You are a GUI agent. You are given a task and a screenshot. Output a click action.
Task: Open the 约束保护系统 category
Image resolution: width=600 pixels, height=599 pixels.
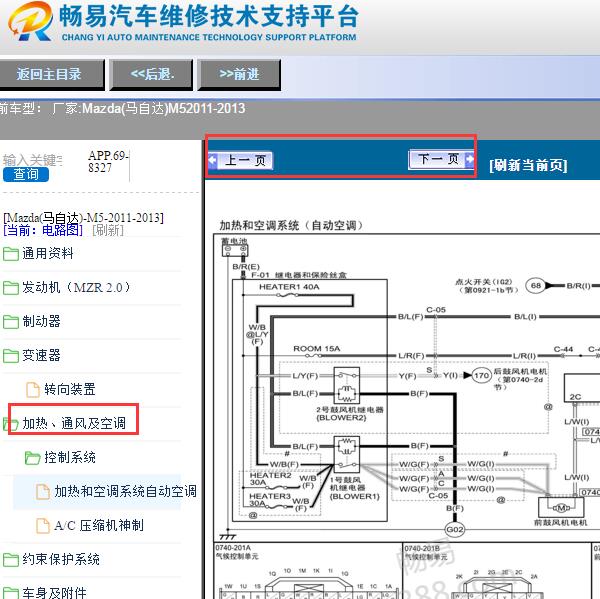coord(61,560)
